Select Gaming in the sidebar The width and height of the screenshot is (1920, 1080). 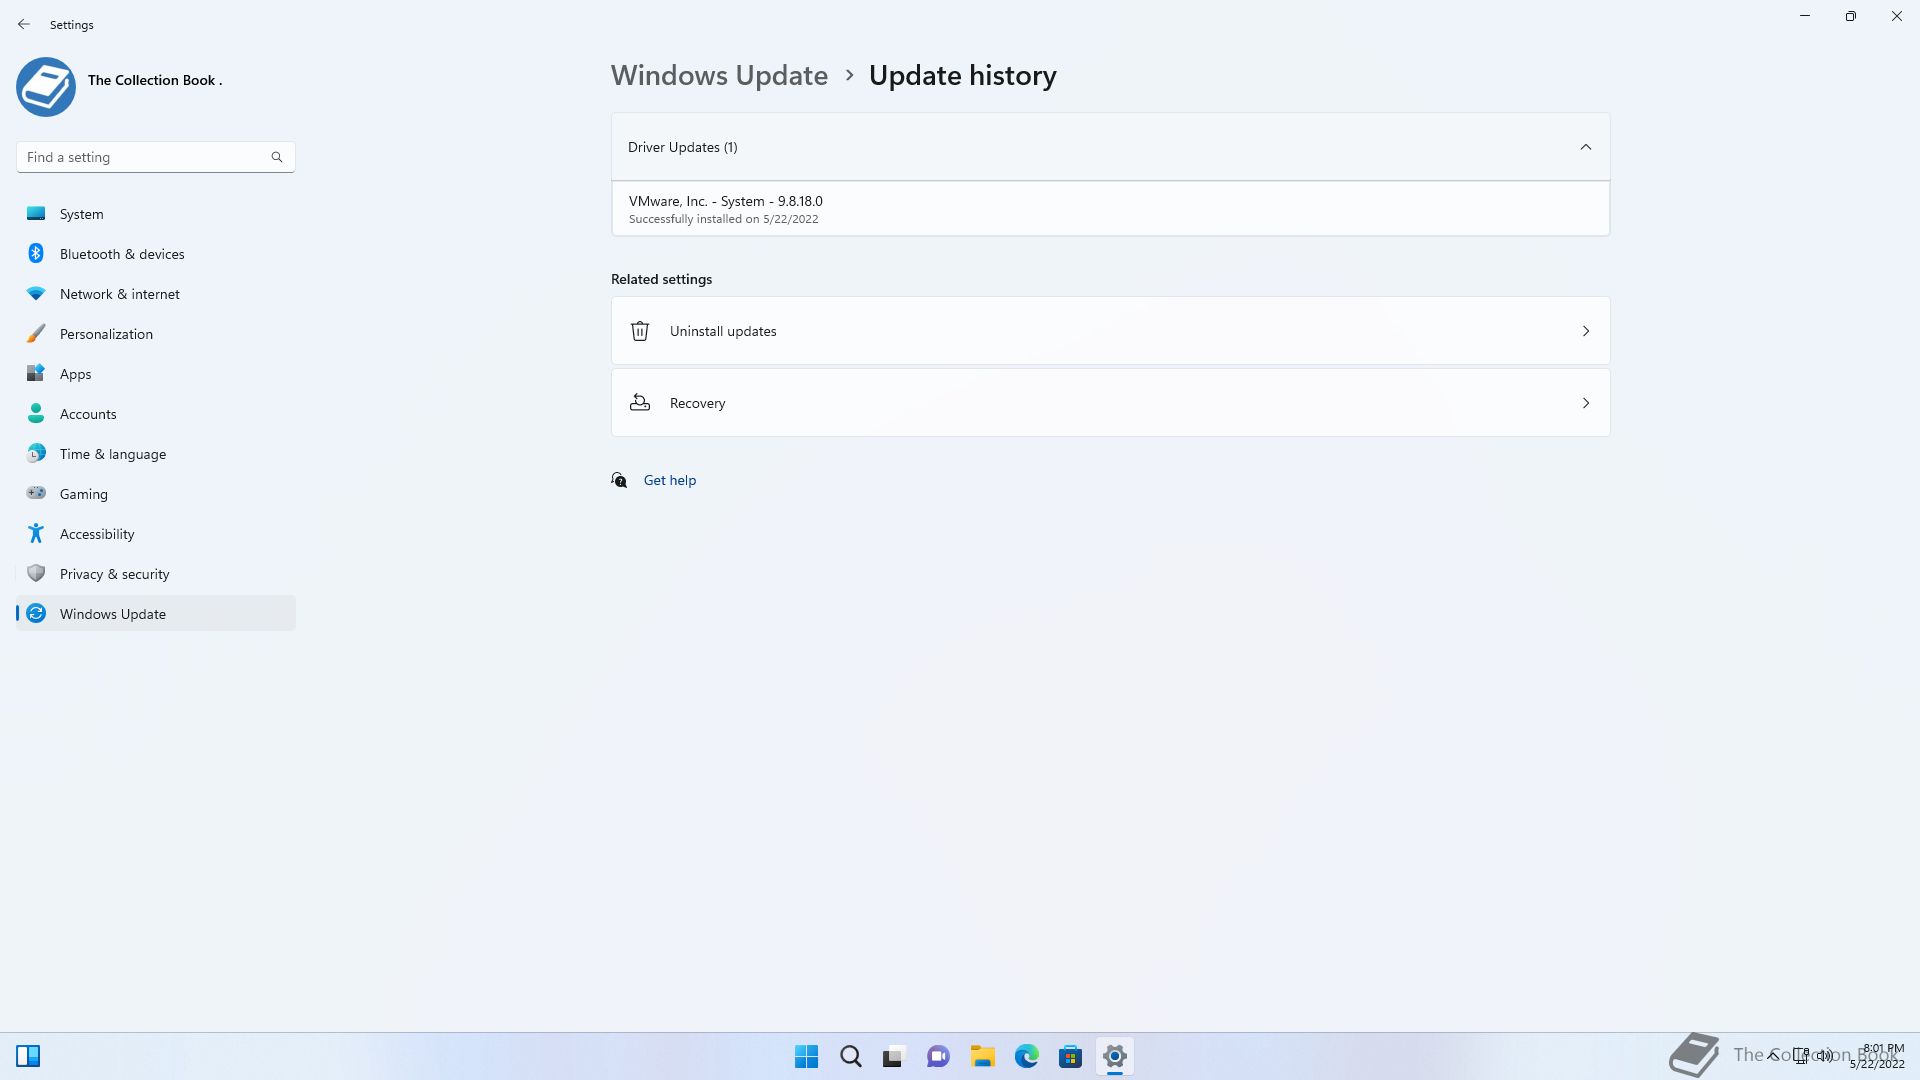[156, 494]
